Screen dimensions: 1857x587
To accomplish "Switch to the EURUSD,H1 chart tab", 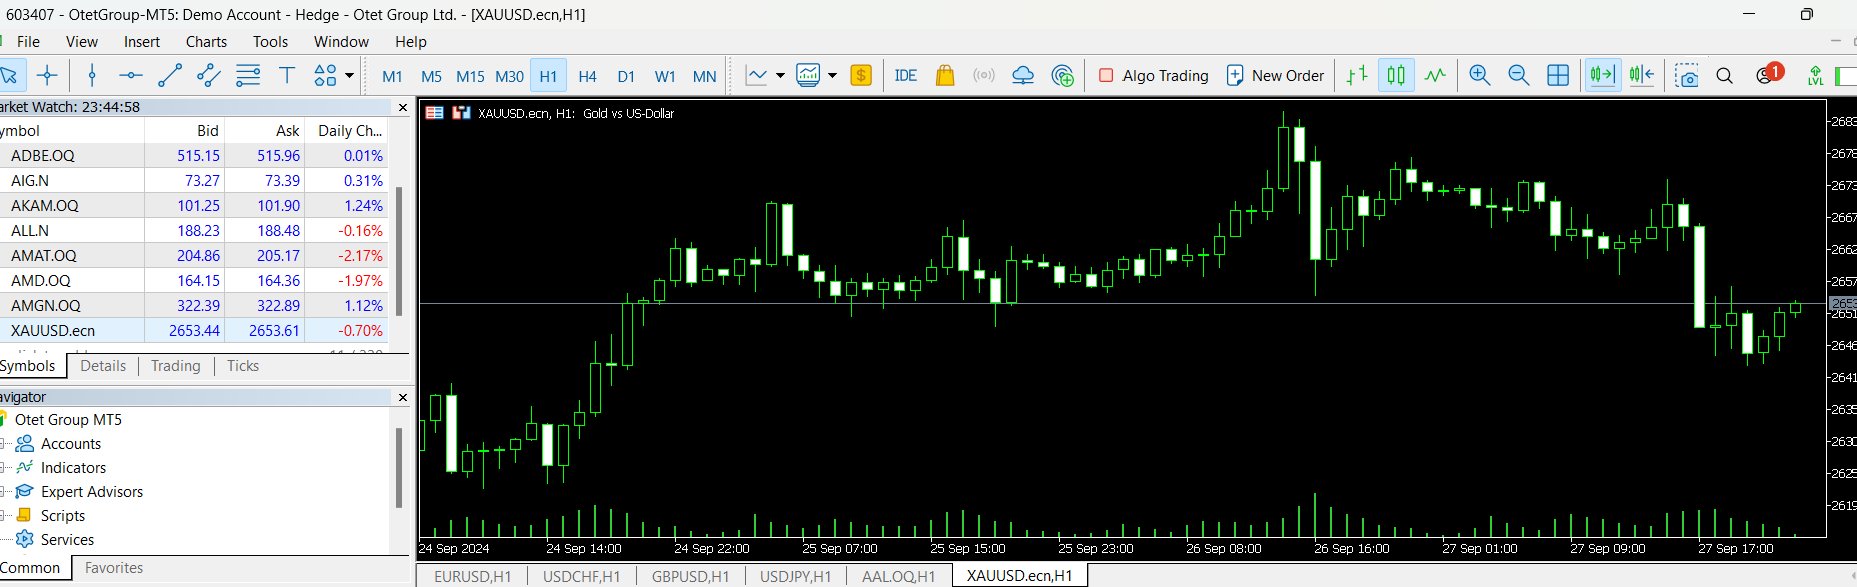I will point(472,576).
